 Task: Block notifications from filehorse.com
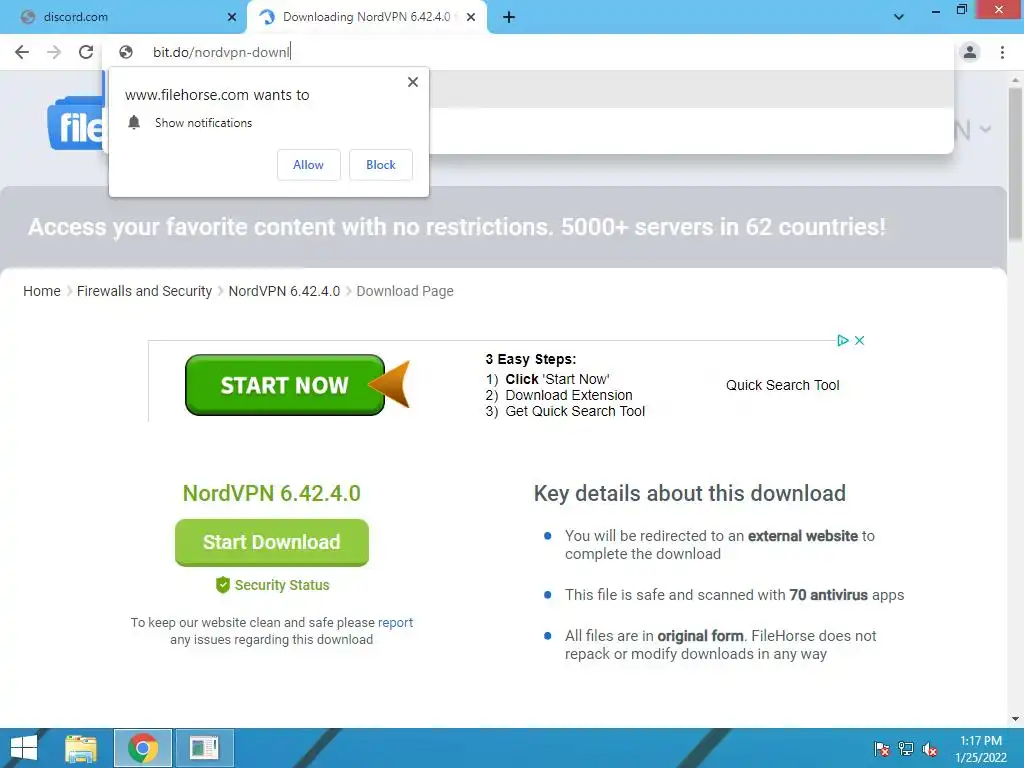coord(381,165)
